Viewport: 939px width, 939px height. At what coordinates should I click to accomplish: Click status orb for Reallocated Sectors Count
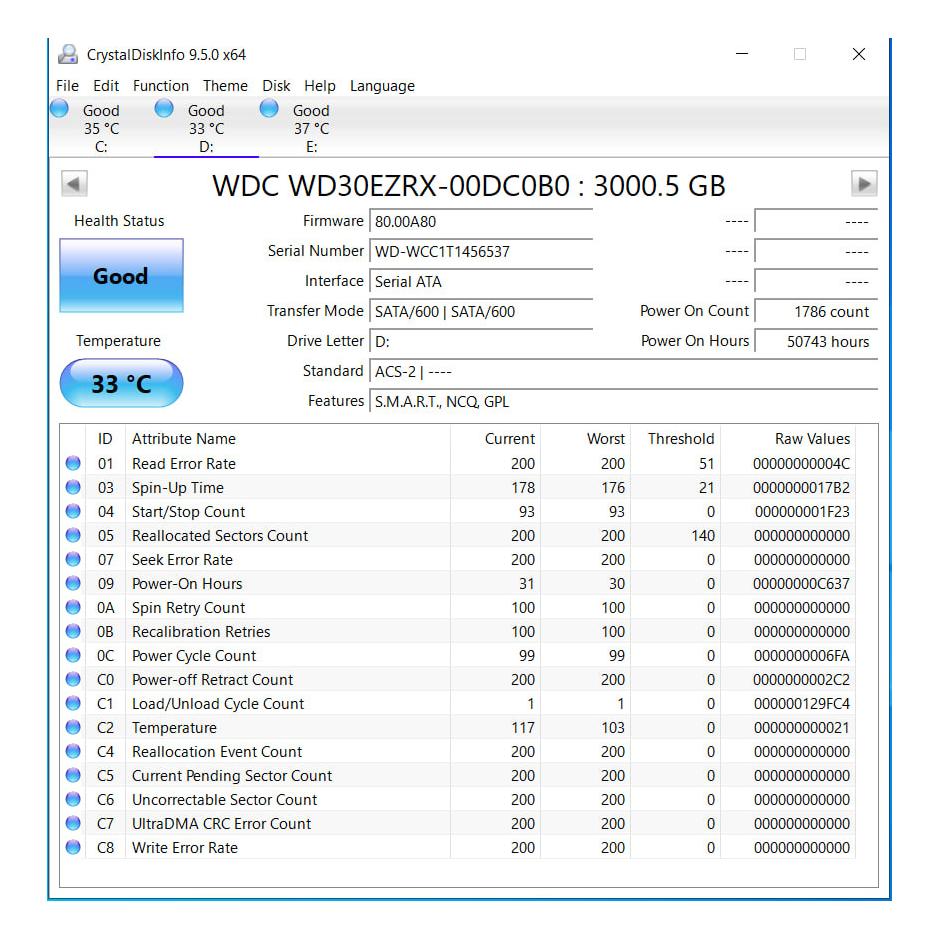pos(73,536)
